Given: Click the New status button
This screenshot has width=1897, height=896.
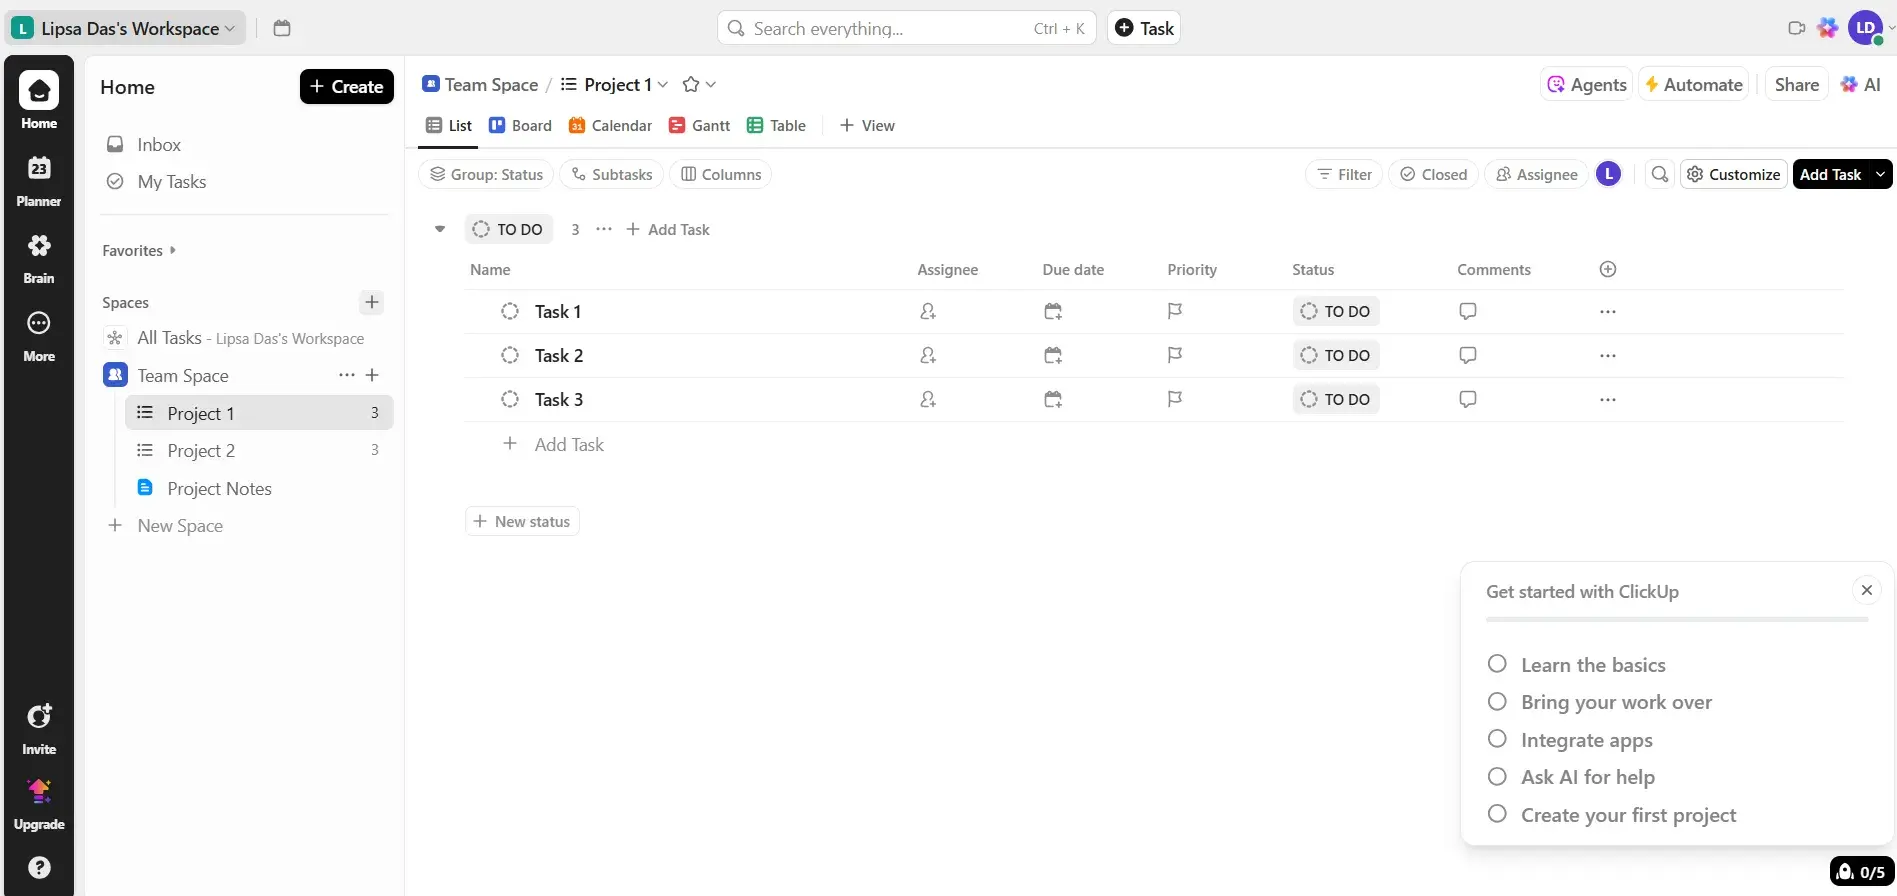Looking at the screenshot, I should click(522, 521).
